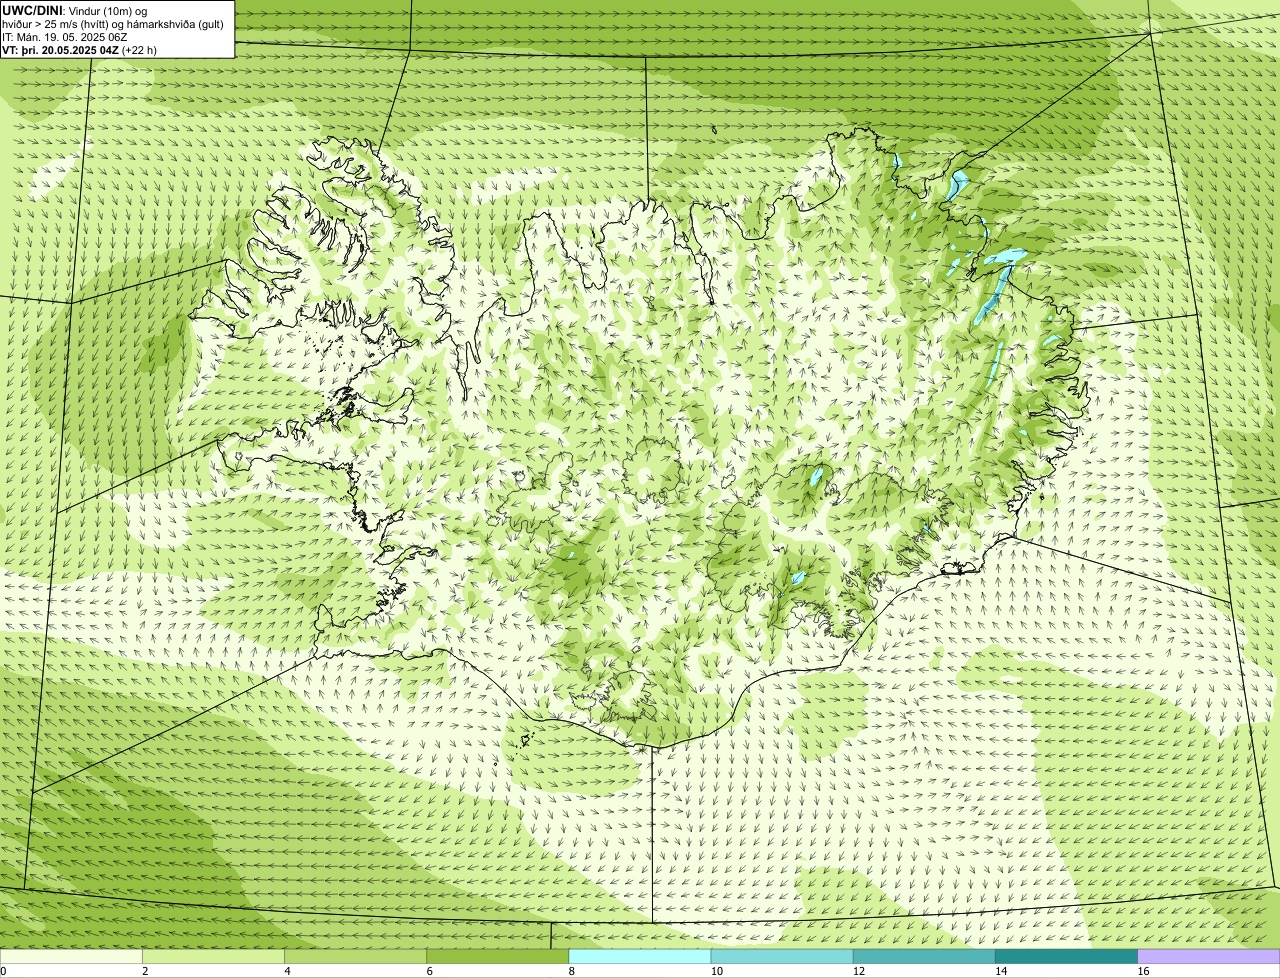Click the 'UWC/DINI: Vindur (10m) og' title line

(x=75, y=10)
